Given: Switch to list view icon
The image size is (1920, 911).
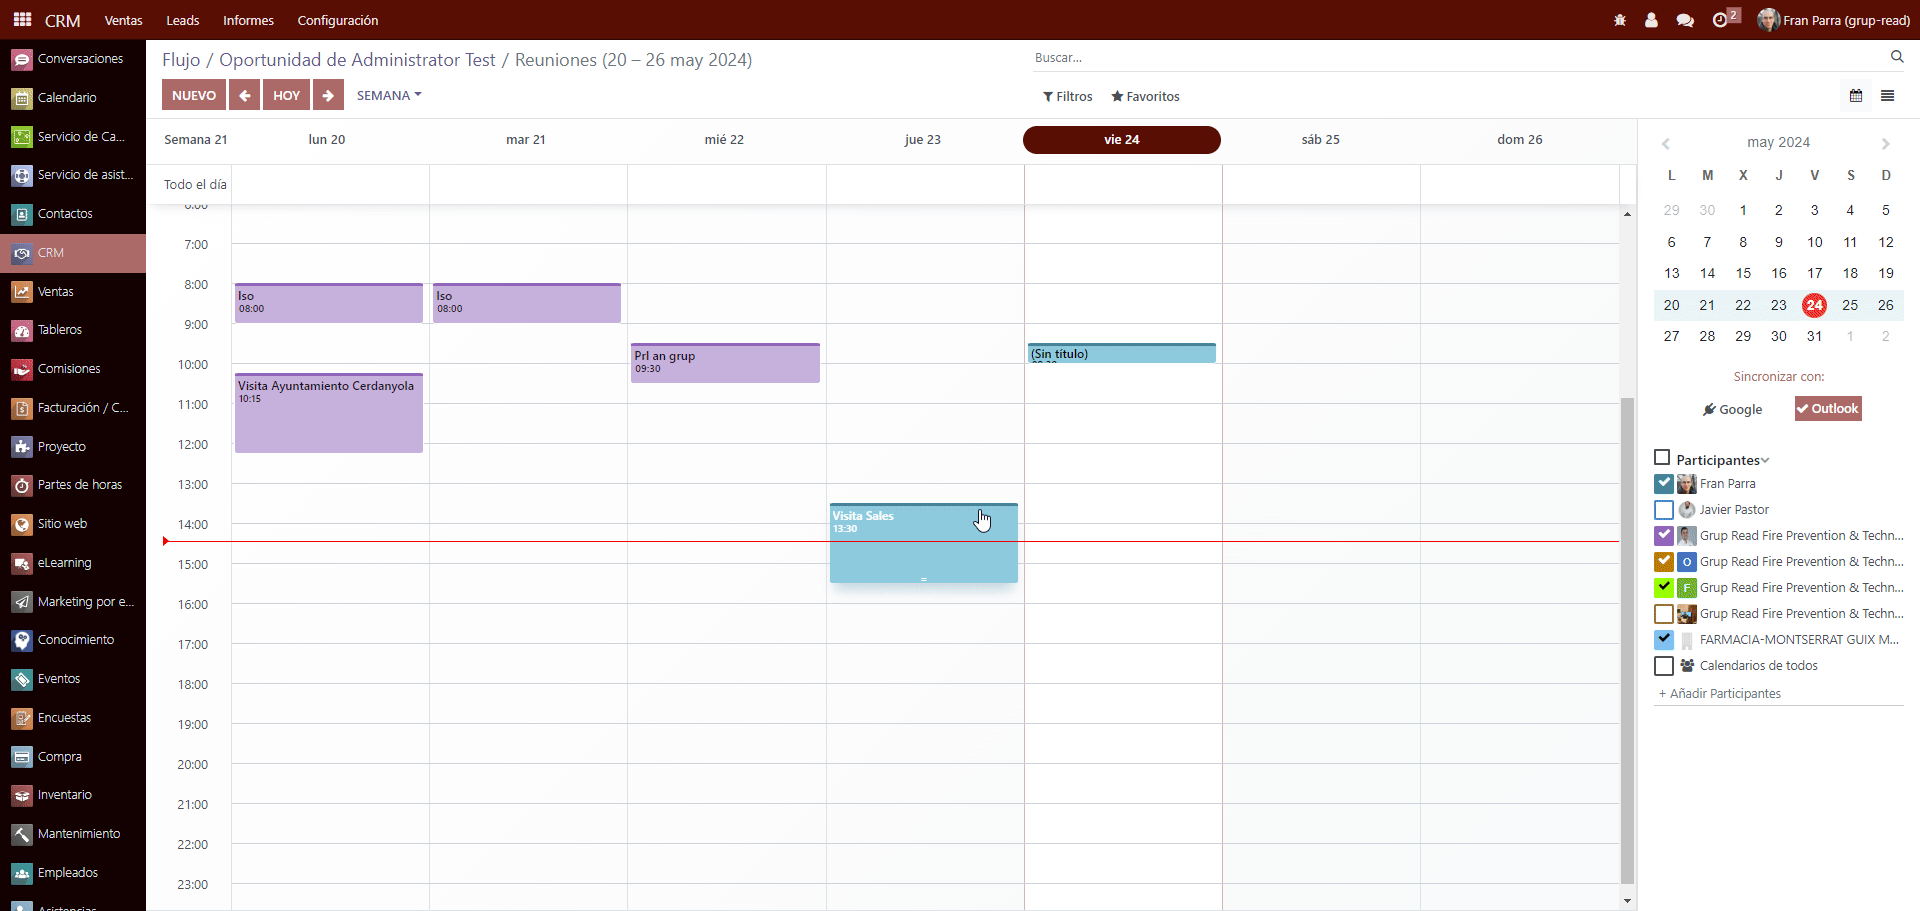Looking at the screenshot, I should coord(1888,96).
